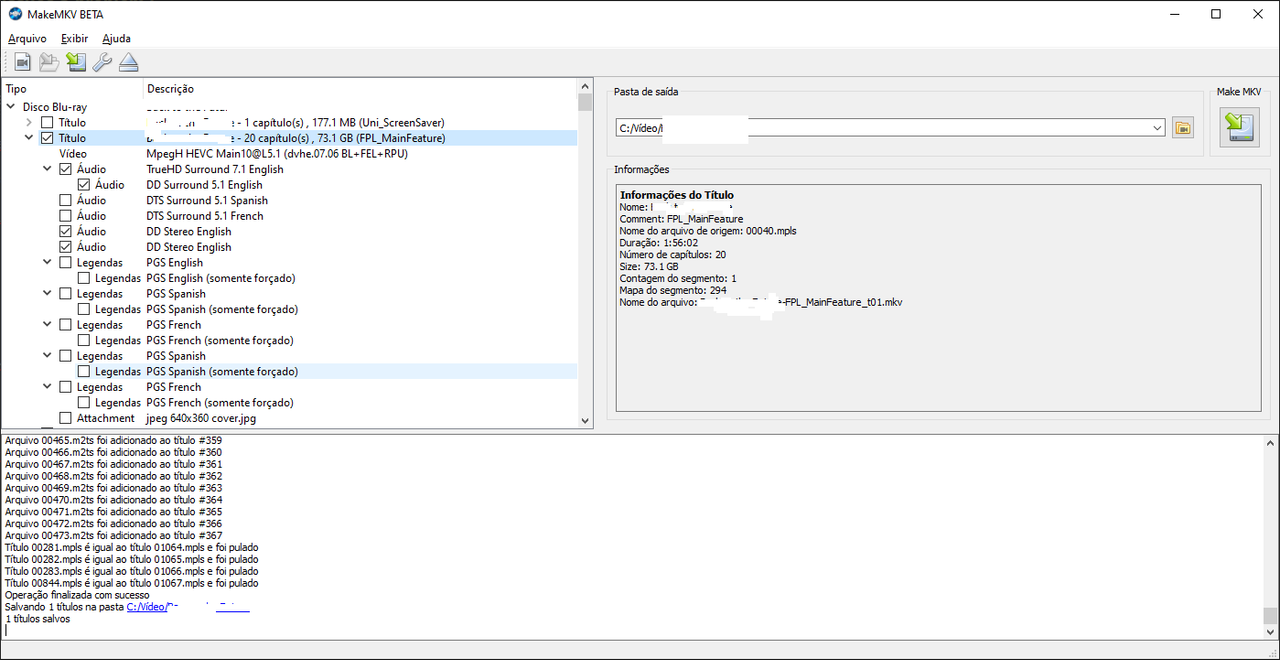
Task: Collapse the PGS English Legendas node
Action: tap(47, 263)
